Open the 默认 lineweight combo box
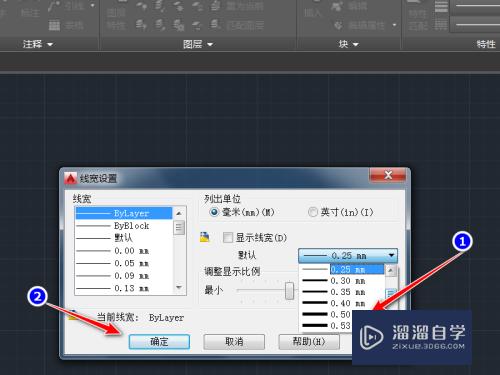The height and width of the screenshot is (375, 500). [x=348, y=256]
